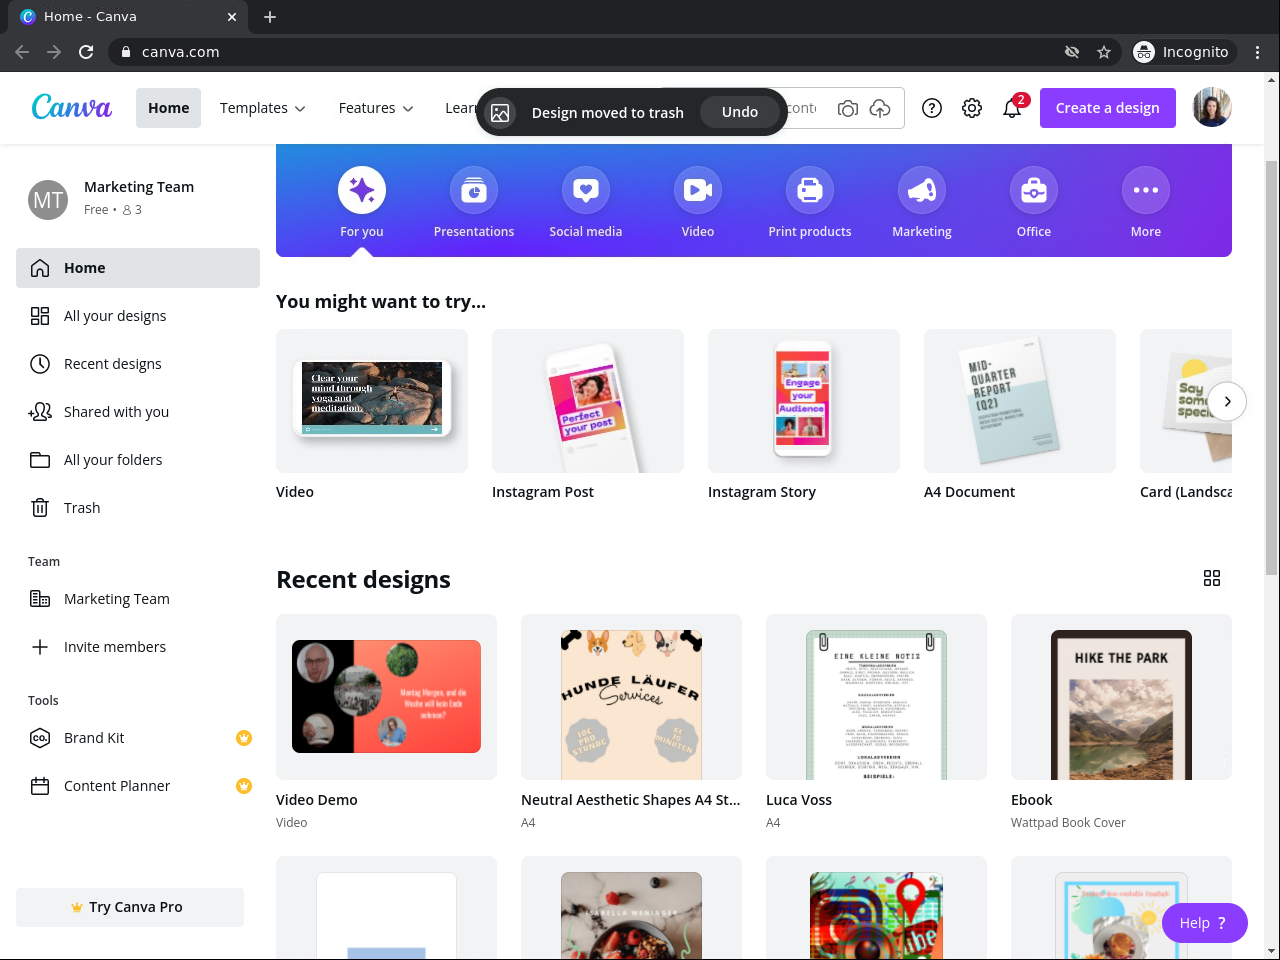Open the Chrome three-dot menu
The height and width of the screenshot is (960, 1280).
point(1258,52)
